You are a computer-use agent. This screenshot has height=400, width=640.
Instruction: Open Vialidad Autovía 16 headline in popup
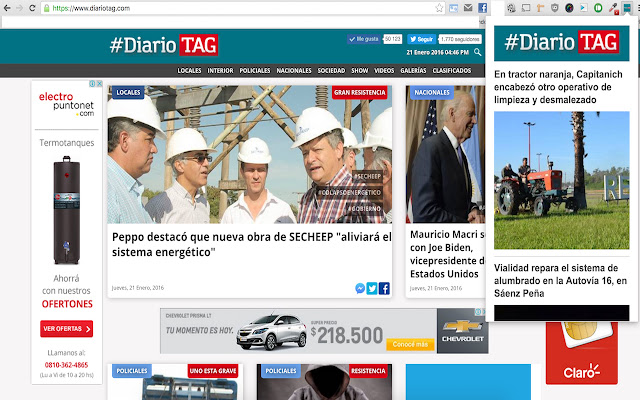point(560,280)
